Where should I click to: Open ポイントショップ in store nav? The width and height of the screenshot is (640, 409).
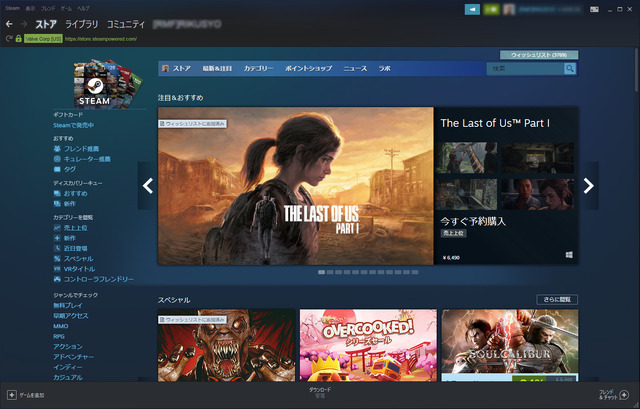coord(309,69)
